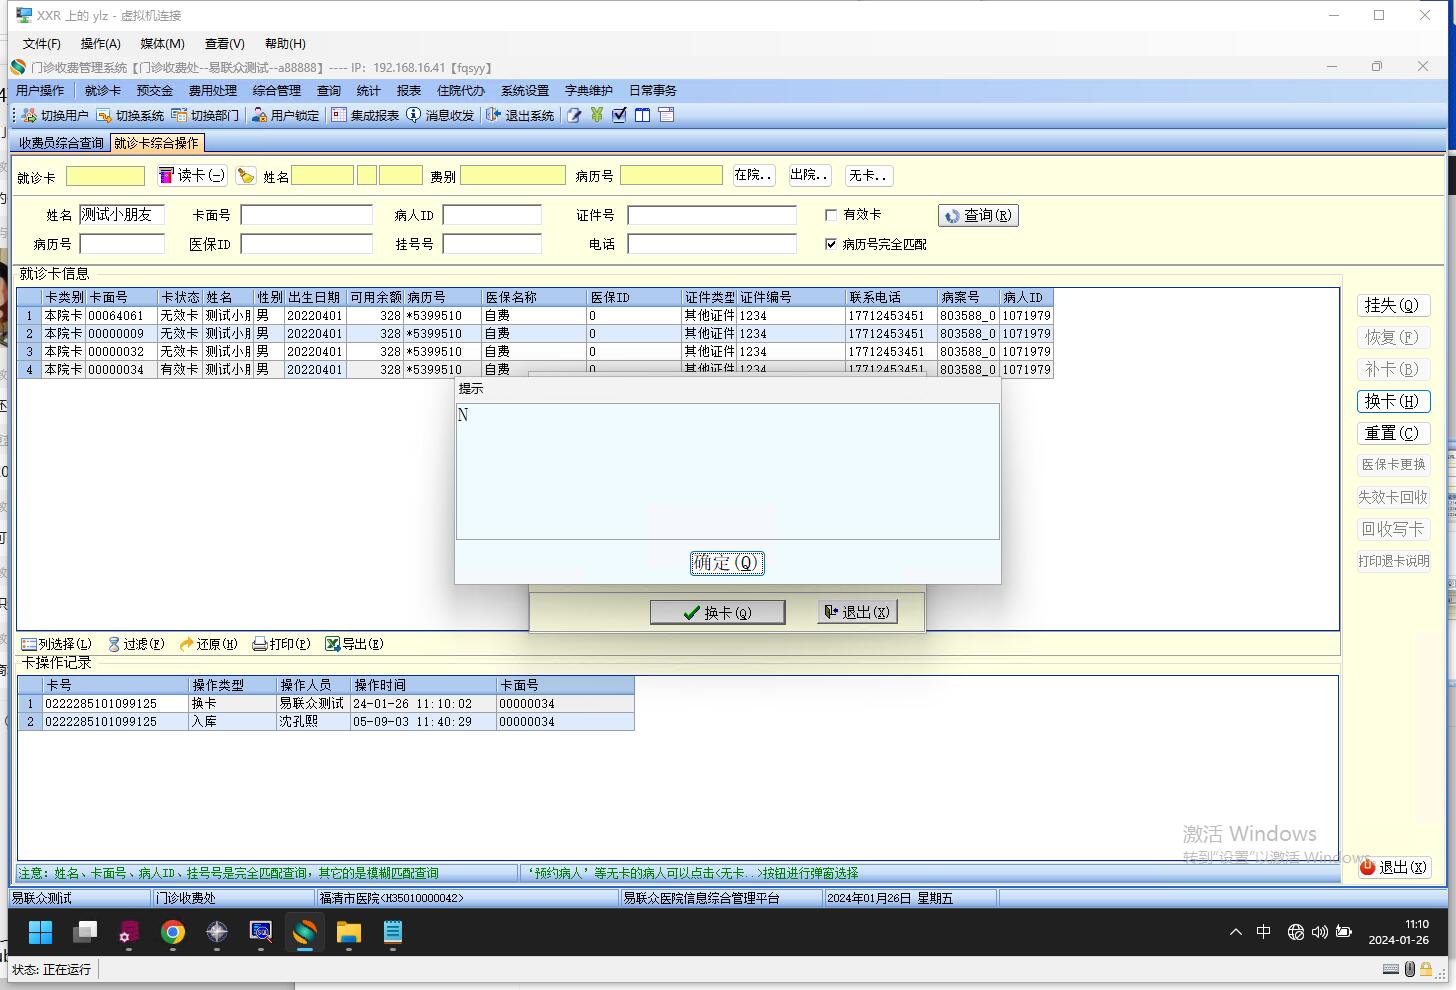The width and height of the screenshot is (1456, 990).
Task: Click the 重置(C) reset button
Action: [x=1393, y=433]
